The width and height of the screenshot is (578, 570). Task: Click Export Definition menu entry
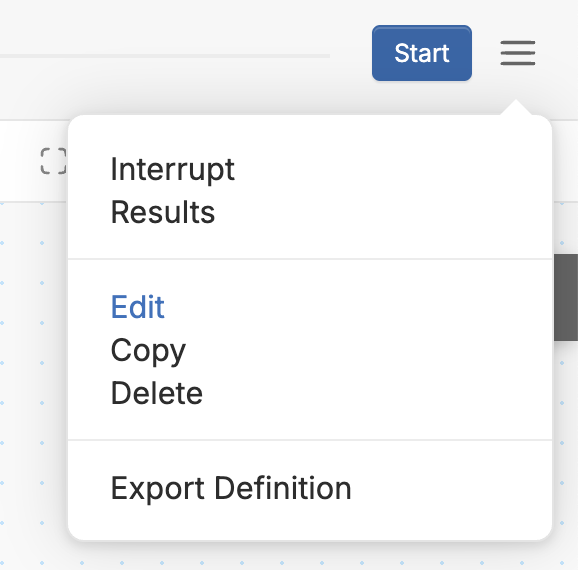click(231, 489)
